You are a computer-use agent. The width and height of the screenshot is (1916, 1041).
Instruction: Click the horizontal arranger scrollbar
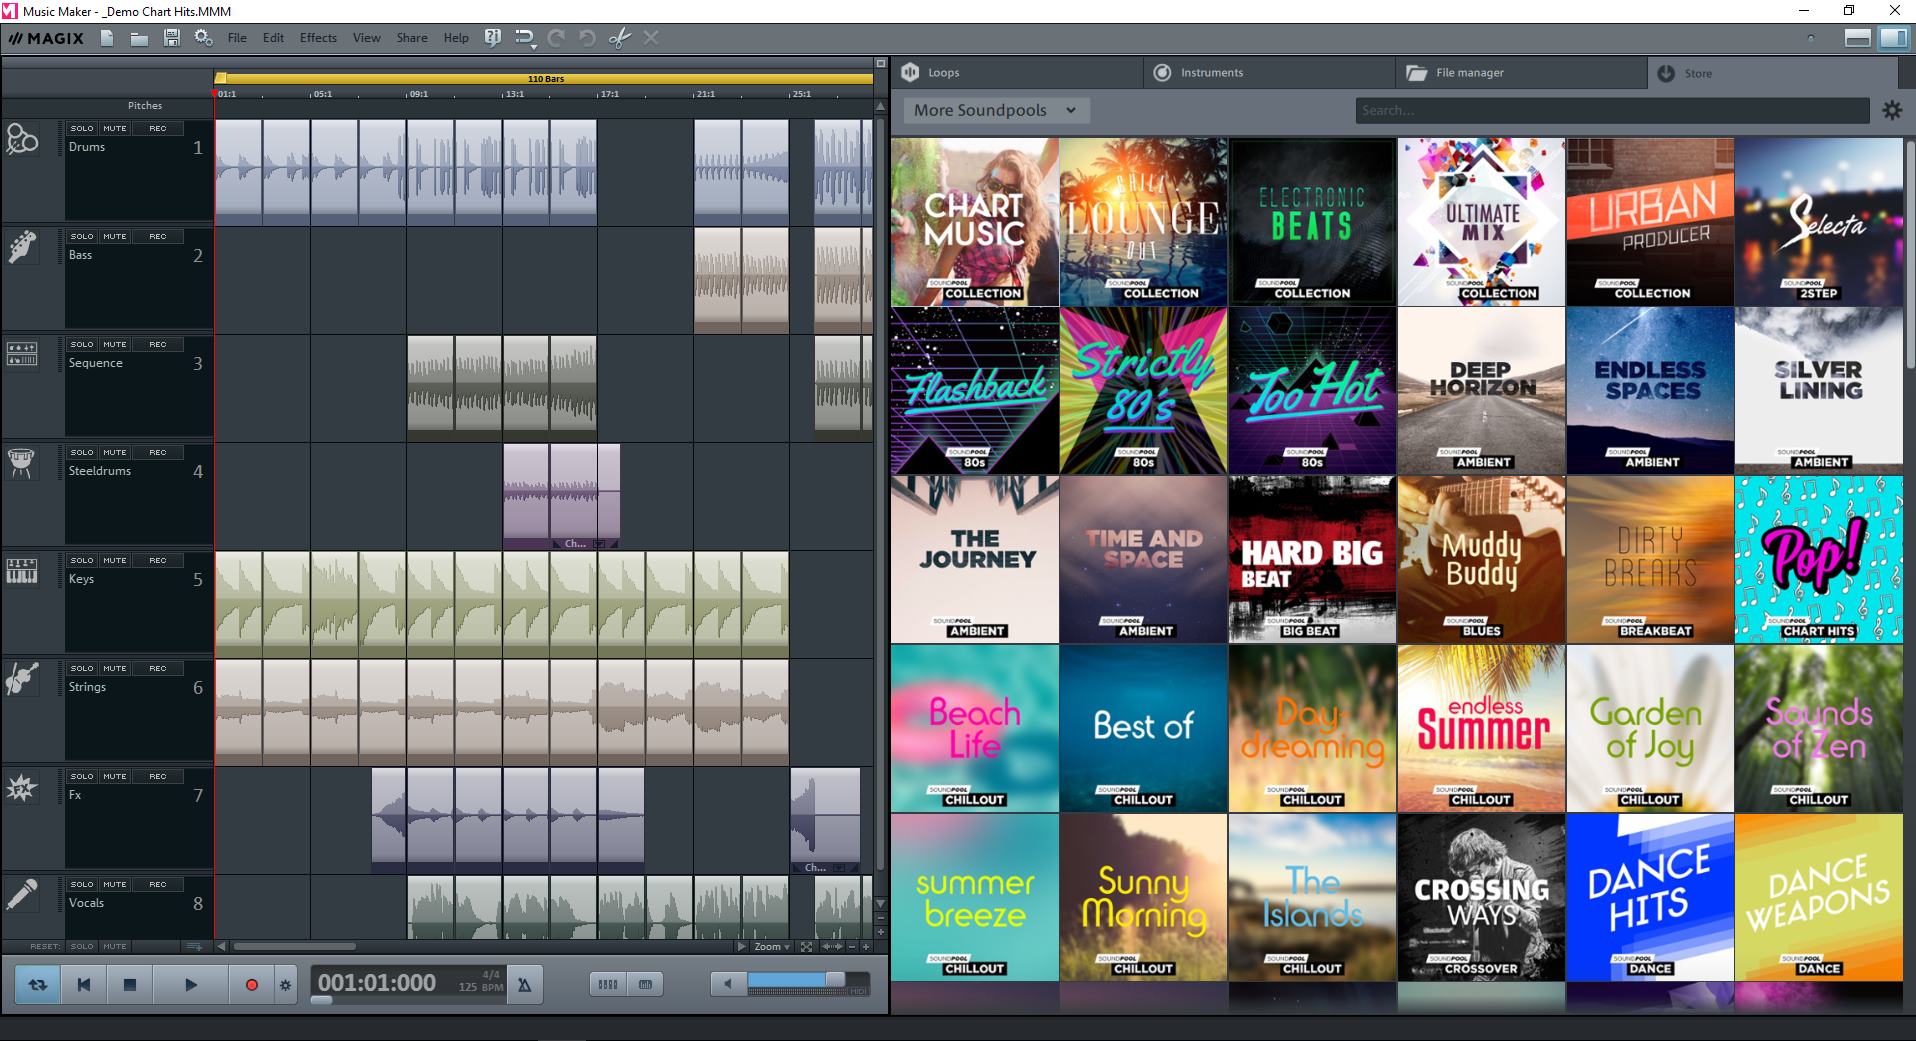coord(294,946)
